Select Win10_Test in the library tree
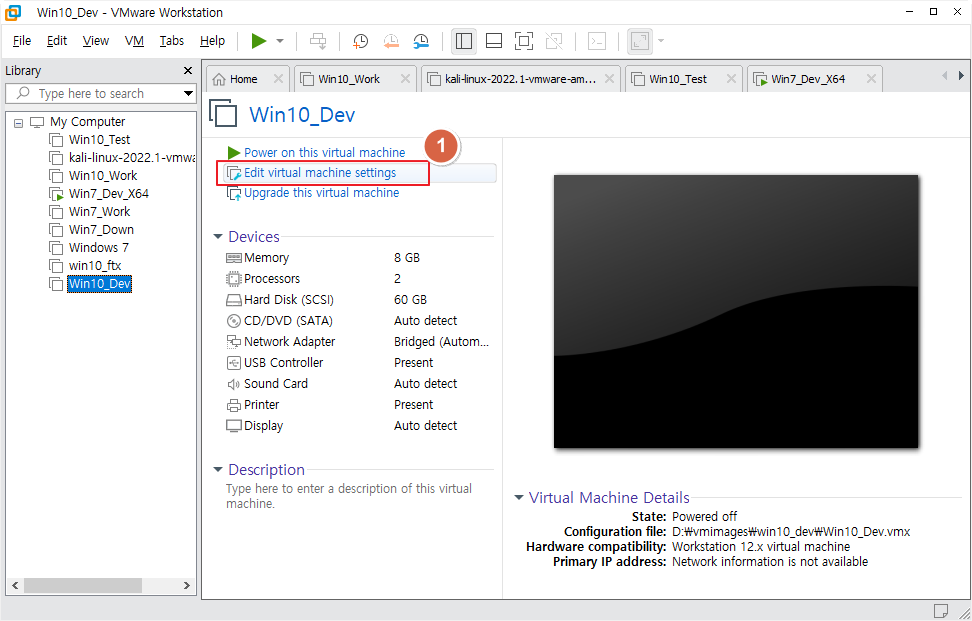Screen dimensions: 972x621 (x=100, y=139)
